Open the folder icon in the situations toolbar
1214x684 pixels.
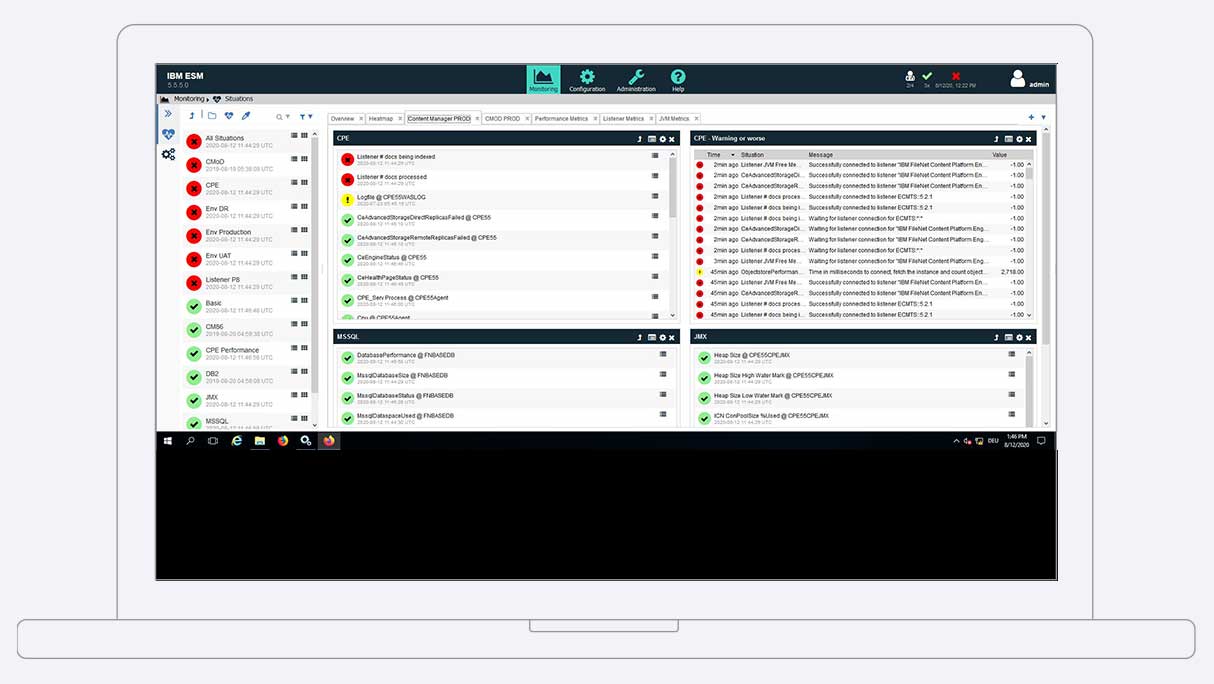[x=212, y=115]
